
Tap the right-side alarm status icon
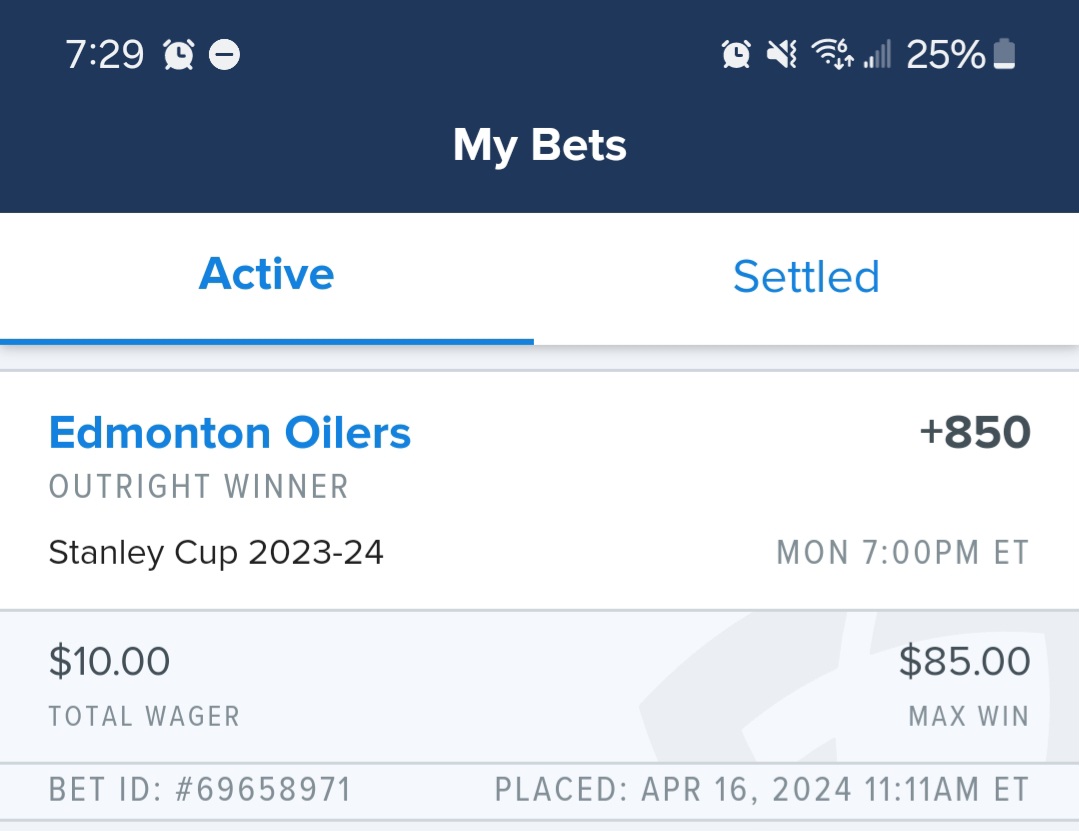tap(736, 54)
